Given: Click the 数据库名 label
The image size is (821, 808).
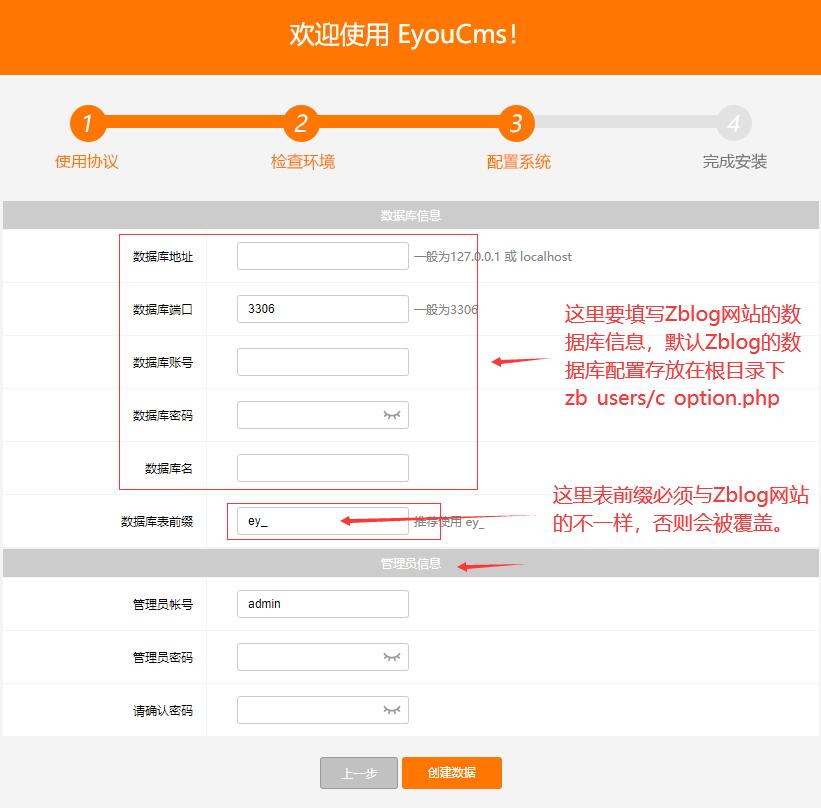Looking at the screenshot, I should click(169, 469).
